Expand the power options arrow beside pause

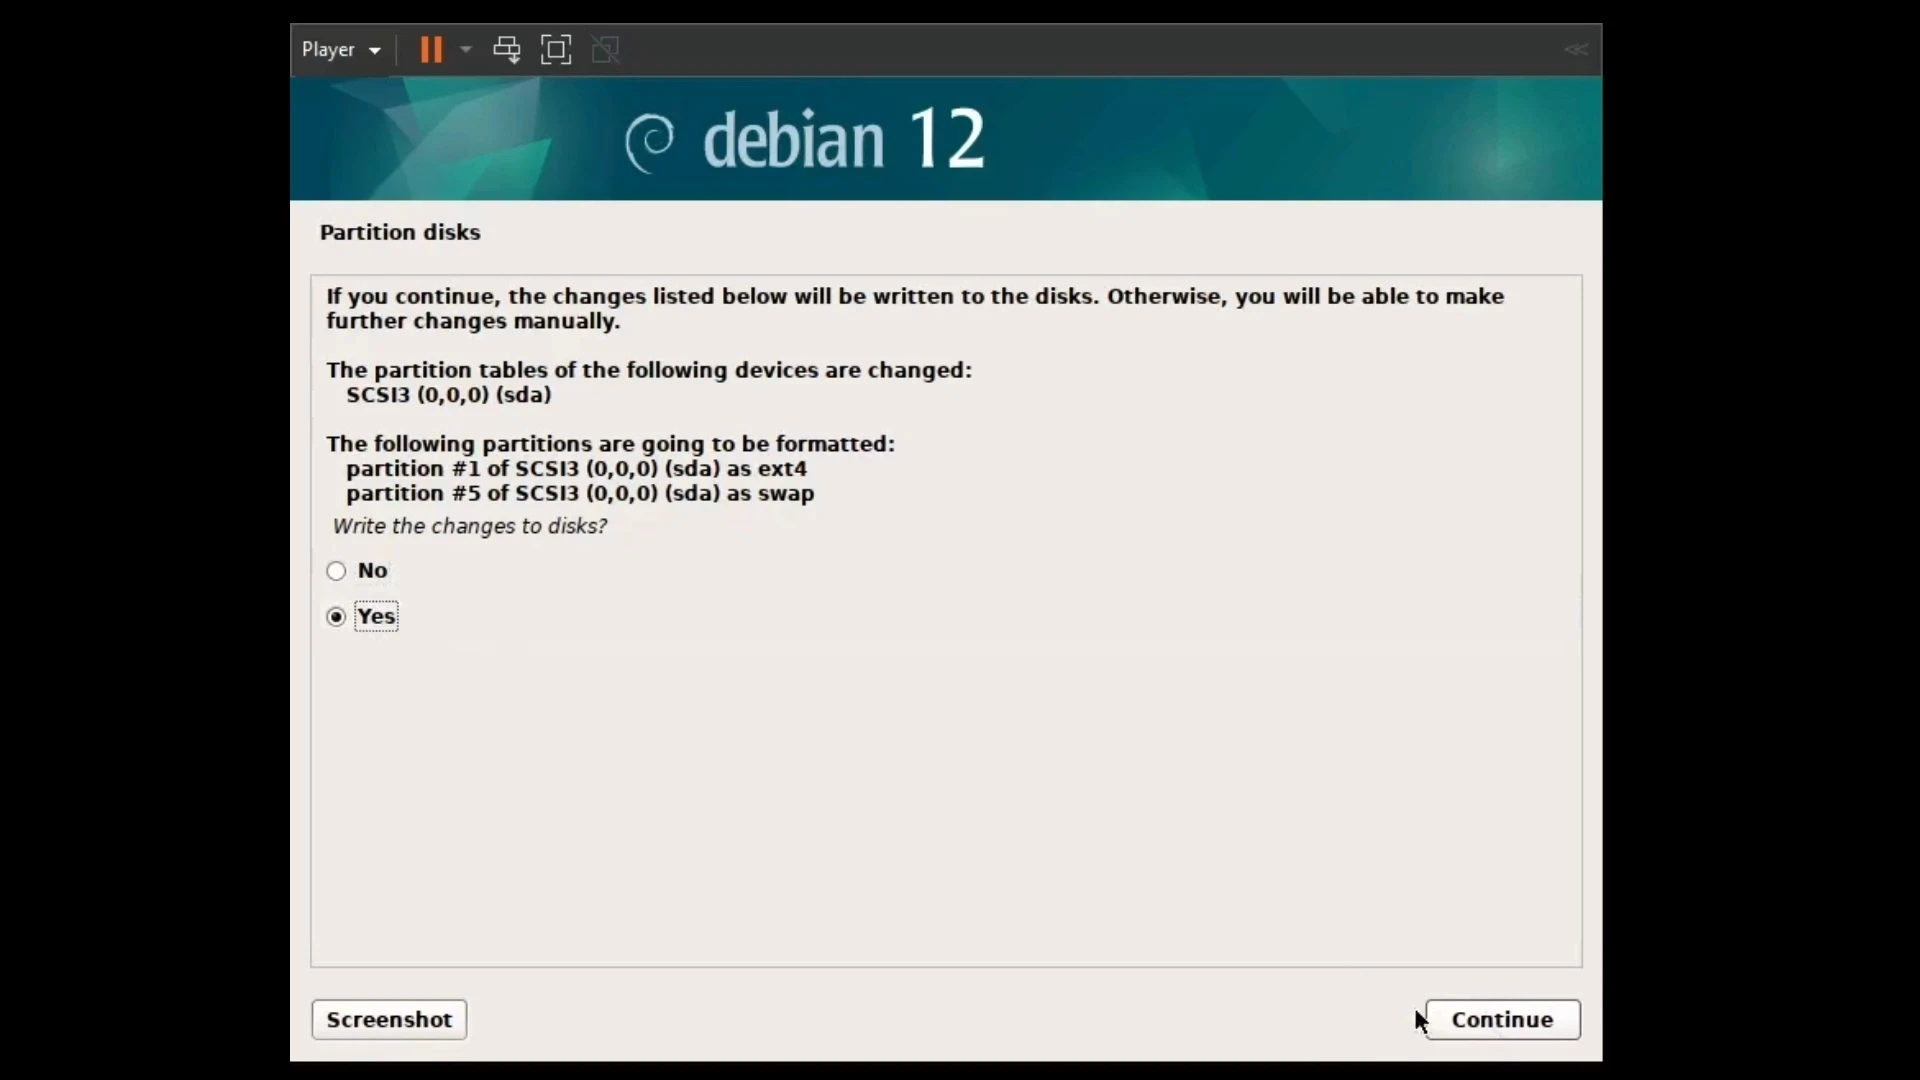466,50
